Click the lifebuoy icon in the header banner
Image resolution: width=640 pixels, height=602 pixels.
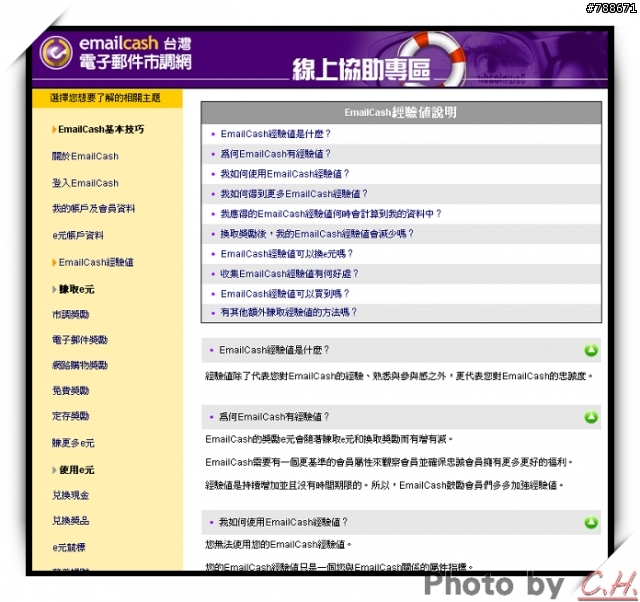point(433,58)
